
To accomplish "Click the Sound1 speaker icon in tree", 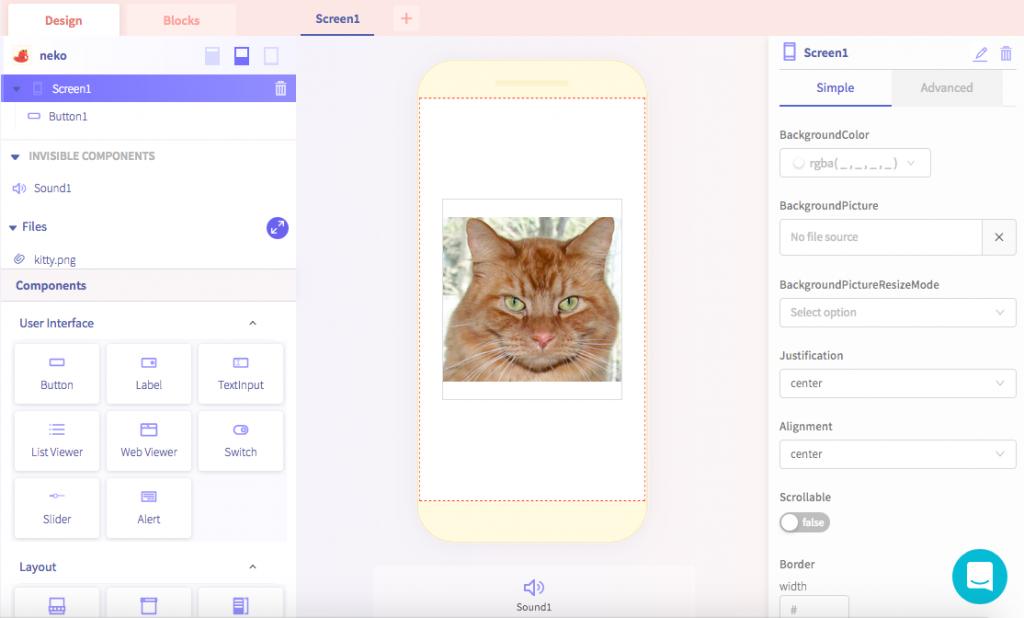I will pos(20,188).
